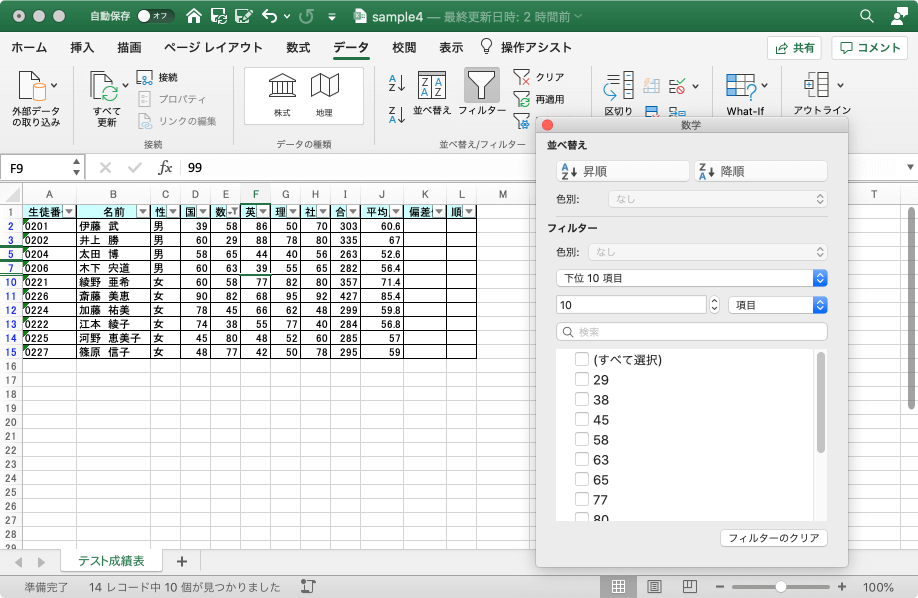
Task: Open the ホーム ribbon tab
Action: [x=29, y=47]
